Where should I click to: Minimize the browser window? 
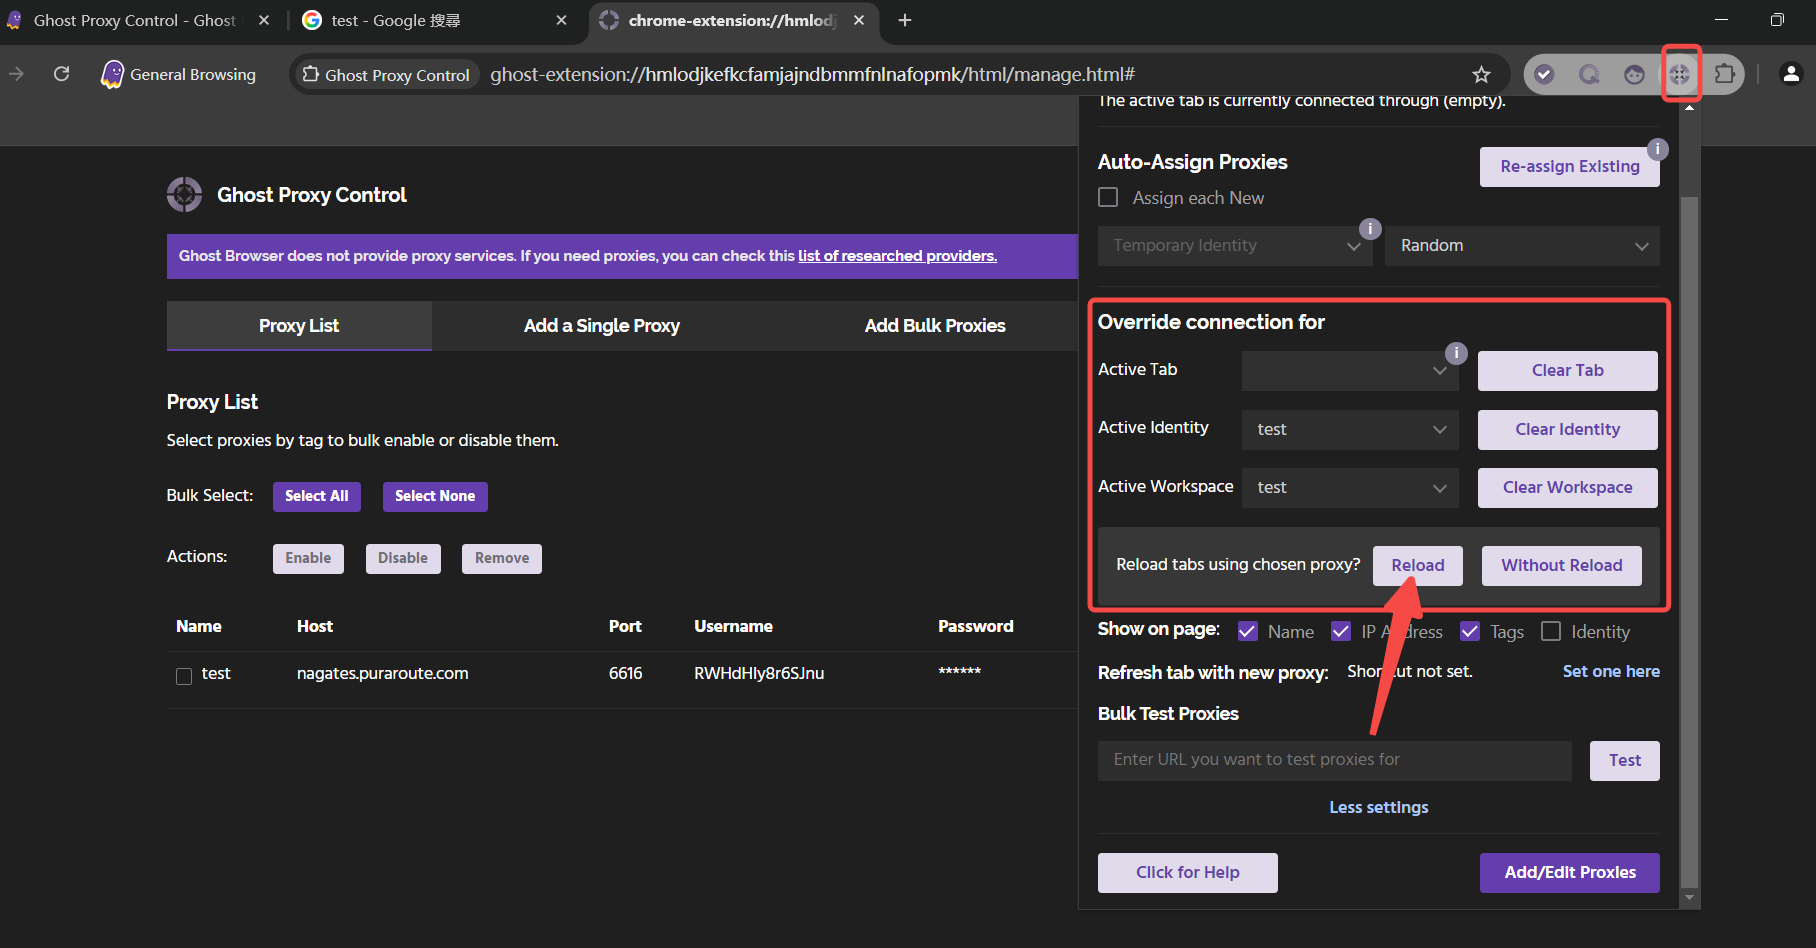point(1722,20)
